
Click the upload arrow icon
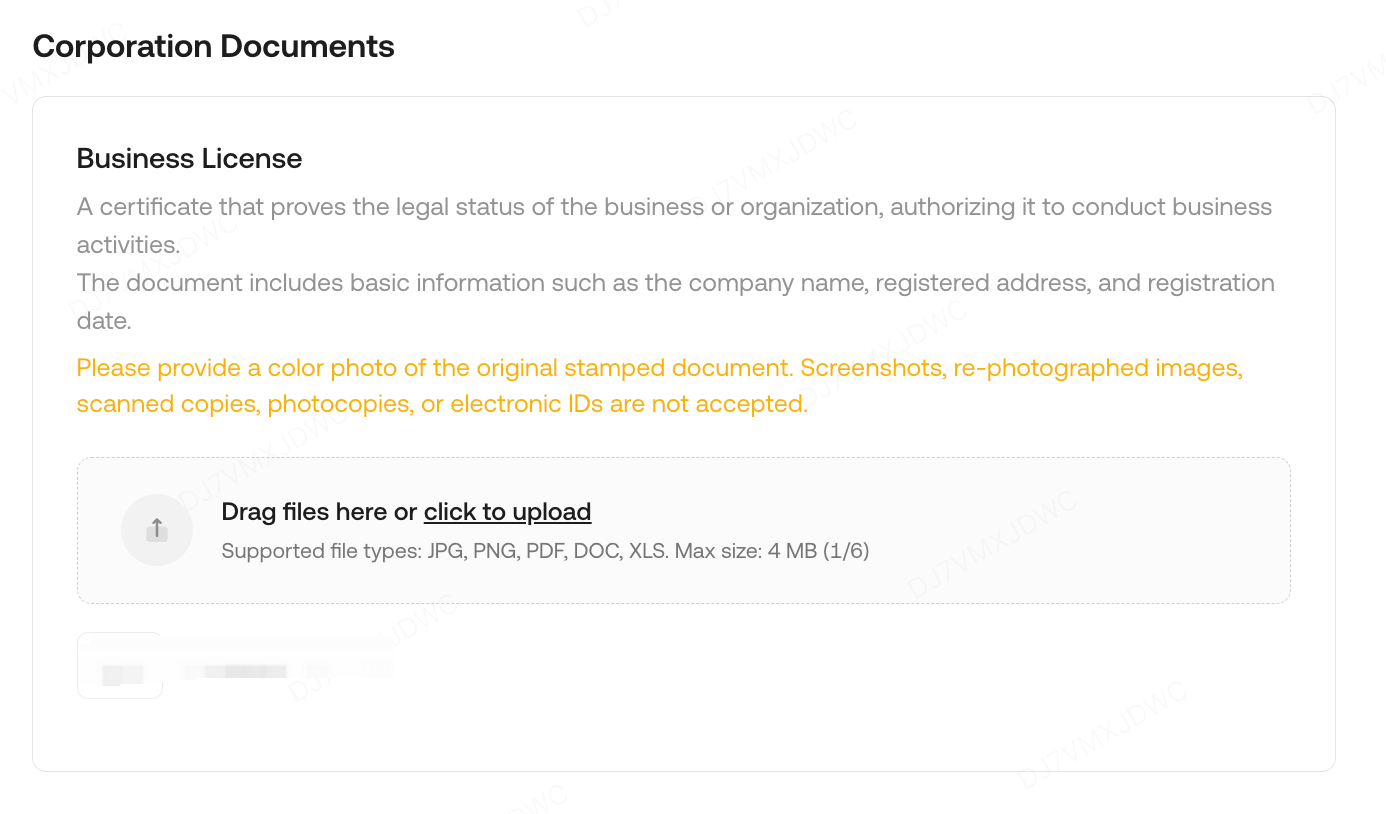[x=157, y=530]
